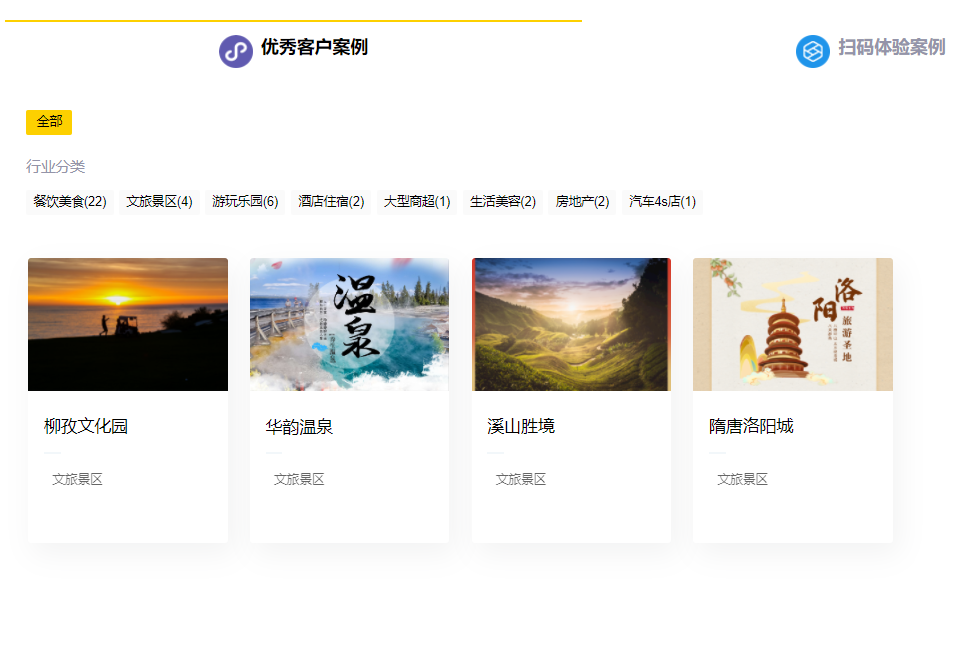Select the 游玩乐园(6) industry filter

click(x=243, y=200)
